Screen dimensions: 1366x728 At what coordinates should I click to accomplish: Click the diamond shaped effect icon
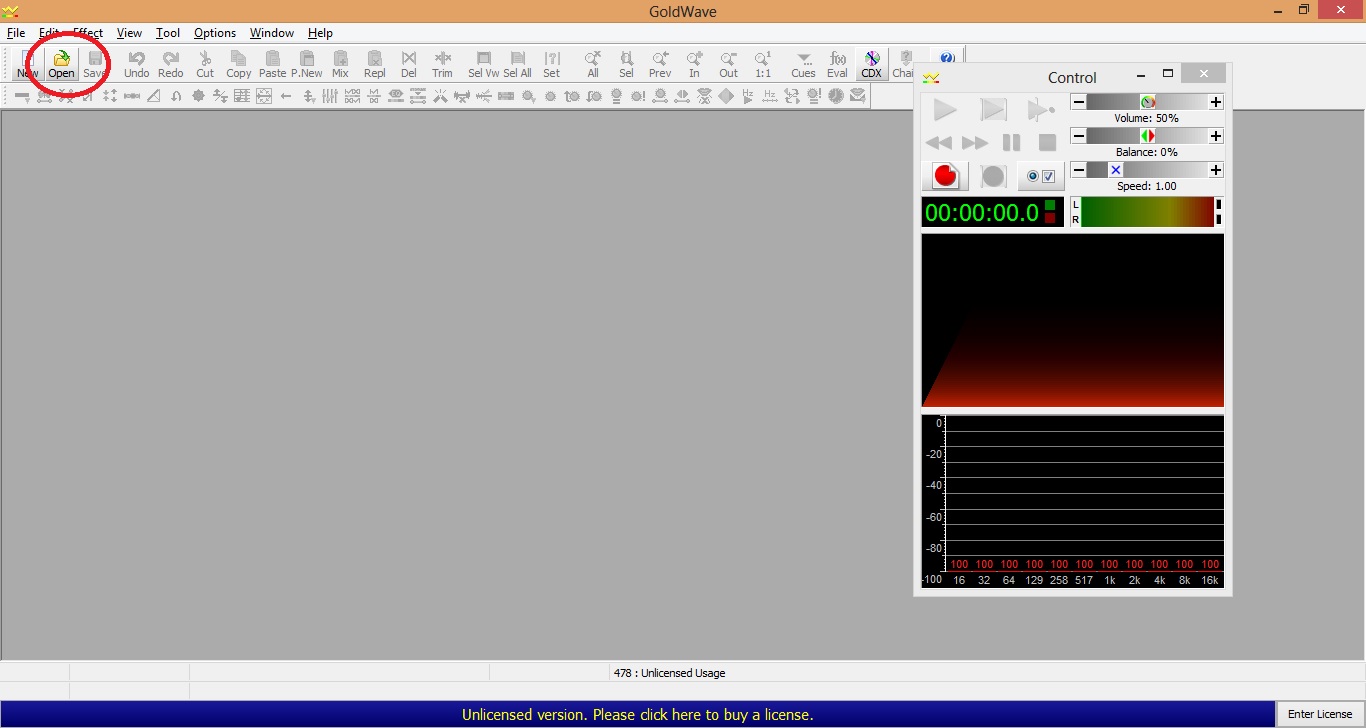click(x=726, y=96)
